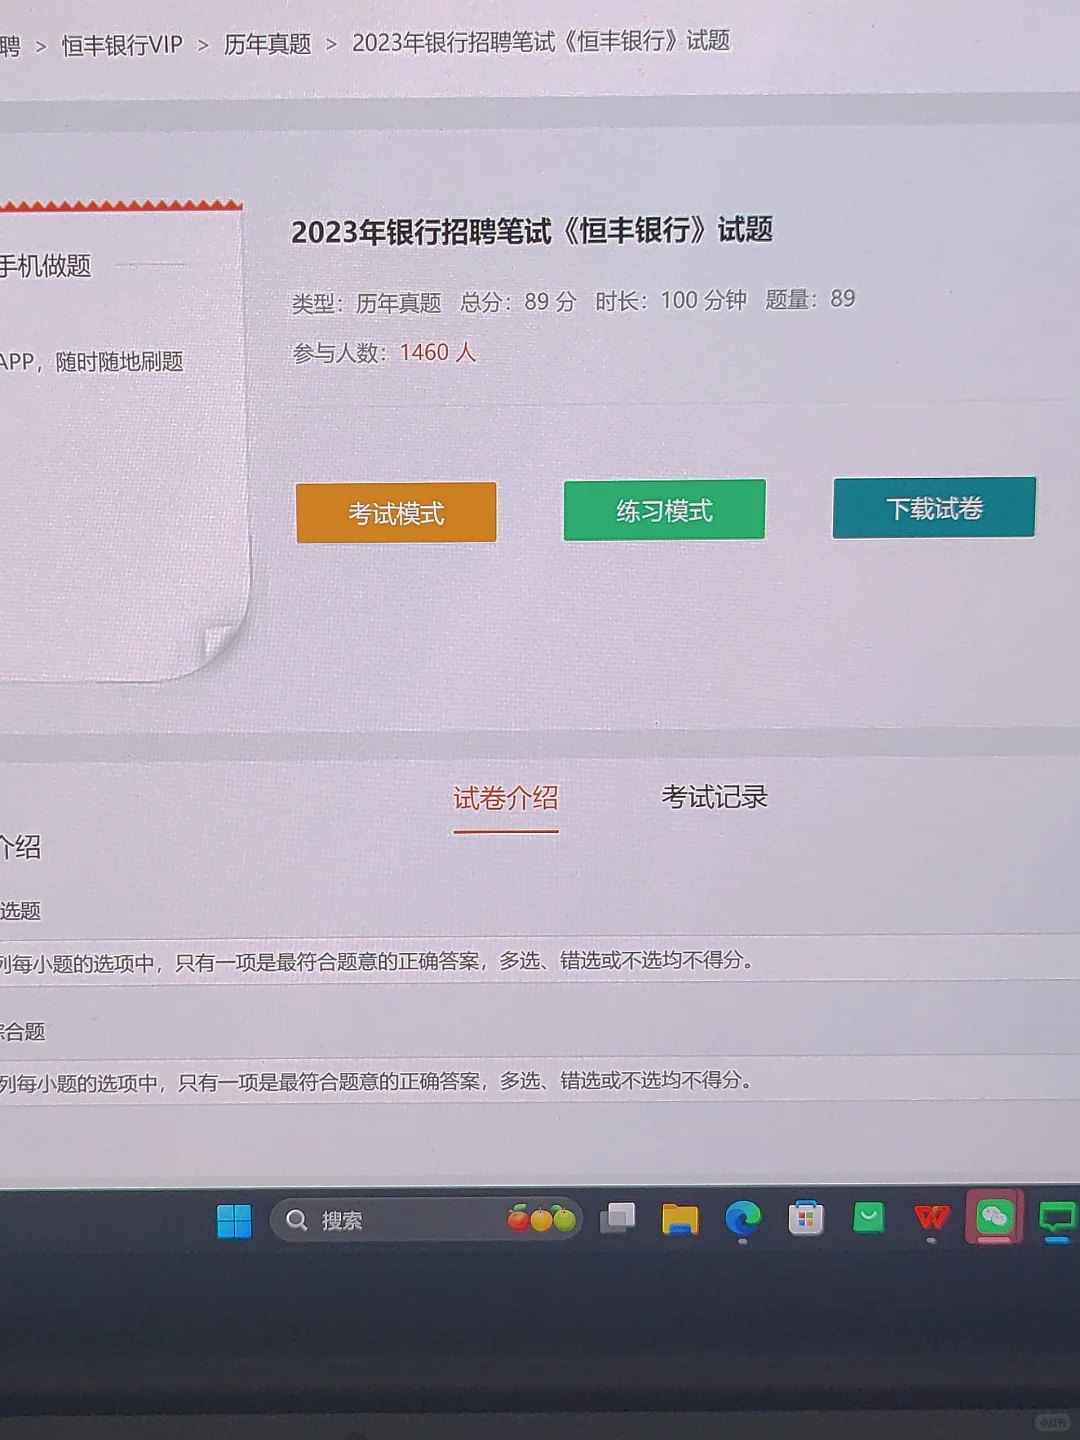Click the APP, 随时随地刷题 text
The width and height of the screenshot is (1080, 1440).
click(x=91, y=361)
